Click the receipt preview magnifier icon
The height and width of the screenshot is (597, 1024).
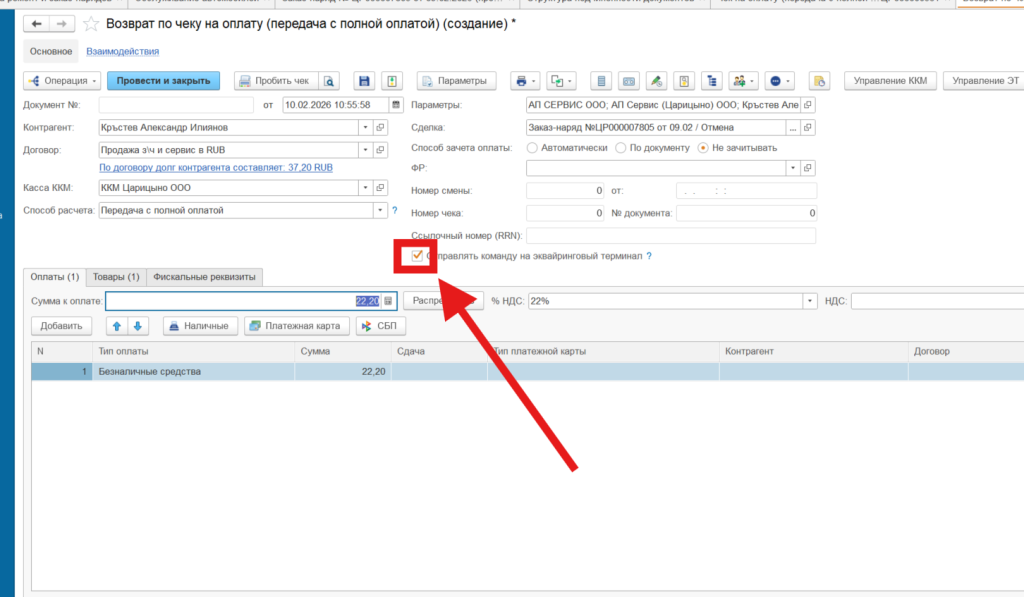328,81
